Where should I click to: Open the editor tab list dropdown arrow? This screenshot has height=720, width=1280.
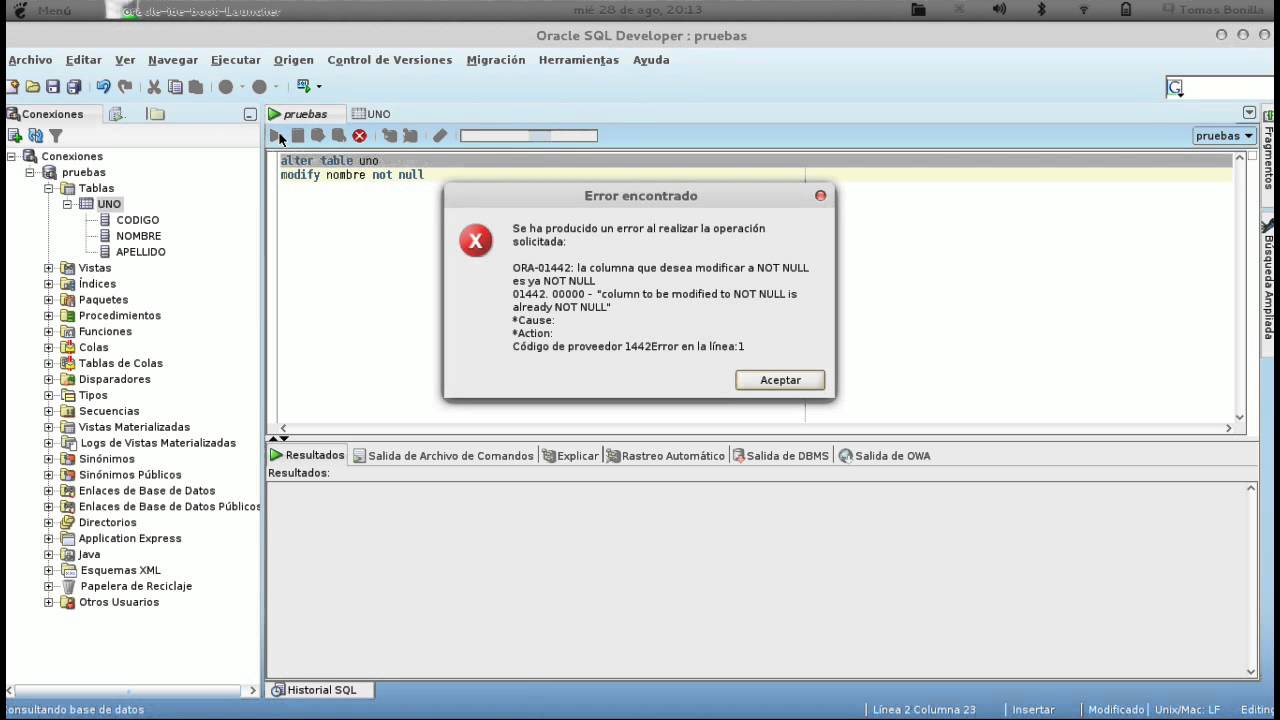[x=1249, y=113]
